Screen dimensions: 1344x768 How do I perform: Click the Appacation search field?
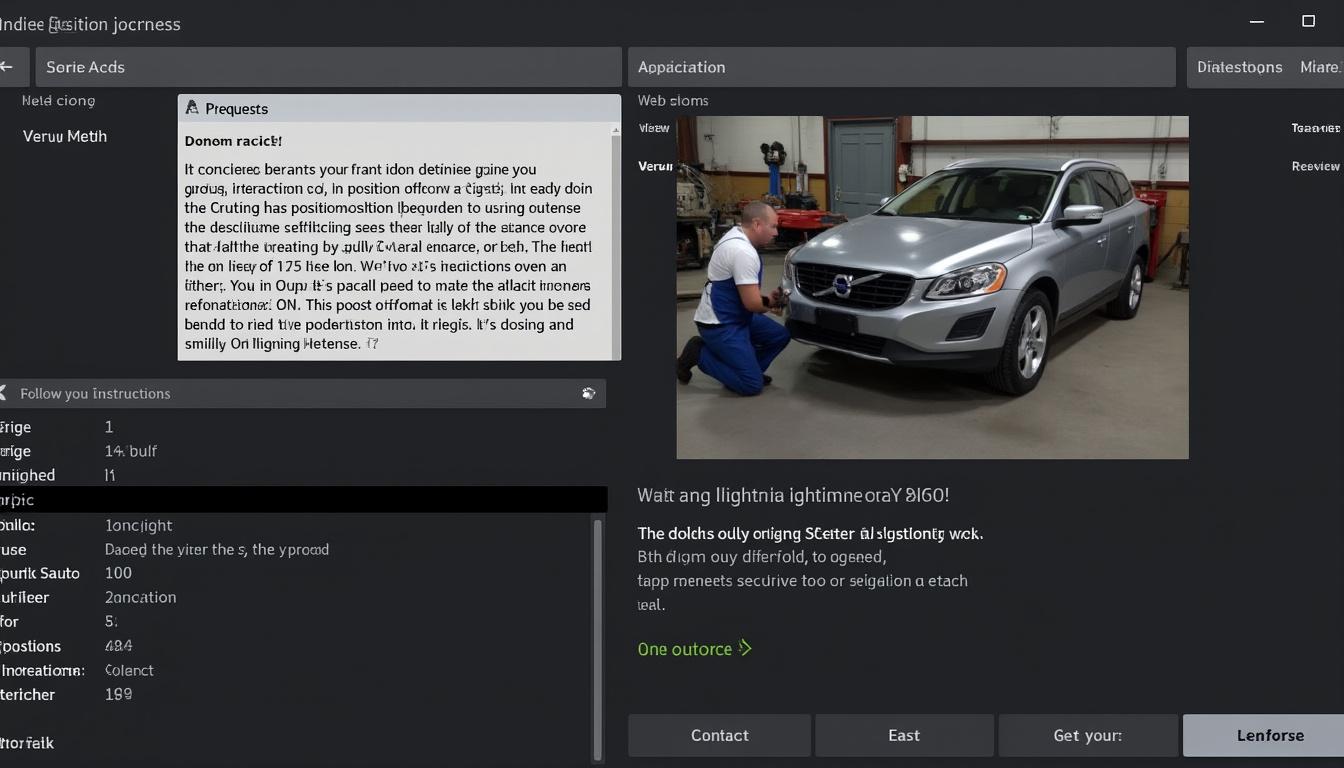coord(900,66)
